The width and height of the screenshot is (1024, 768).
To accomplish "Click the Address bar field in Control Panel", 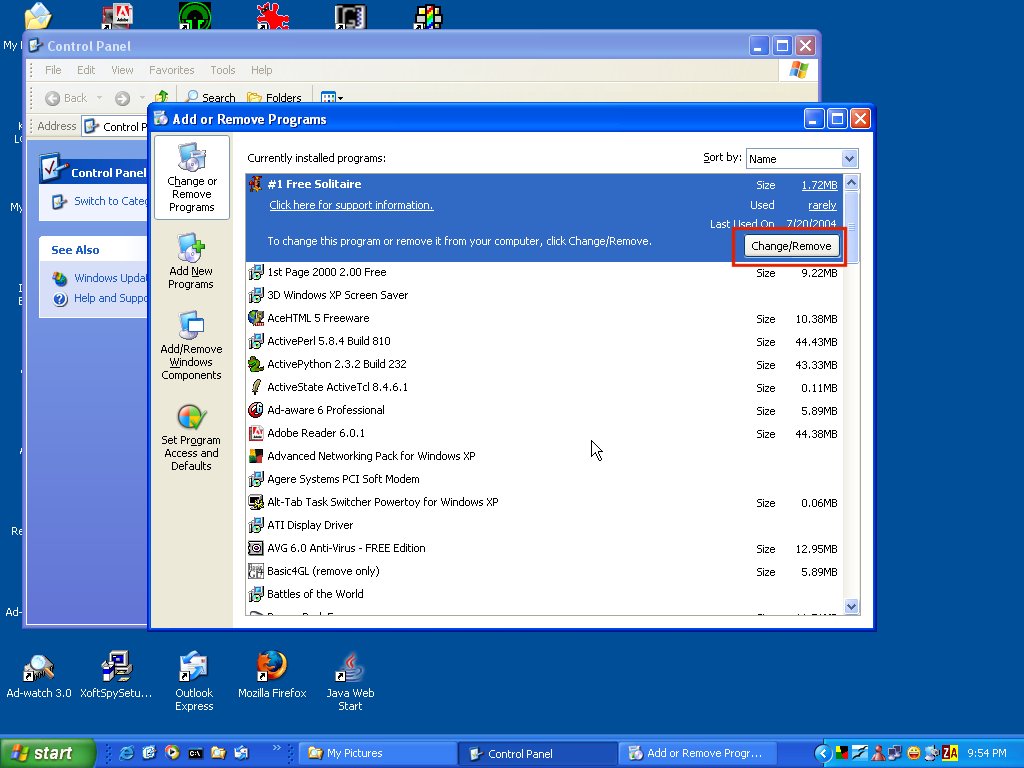I will (115, 127).
